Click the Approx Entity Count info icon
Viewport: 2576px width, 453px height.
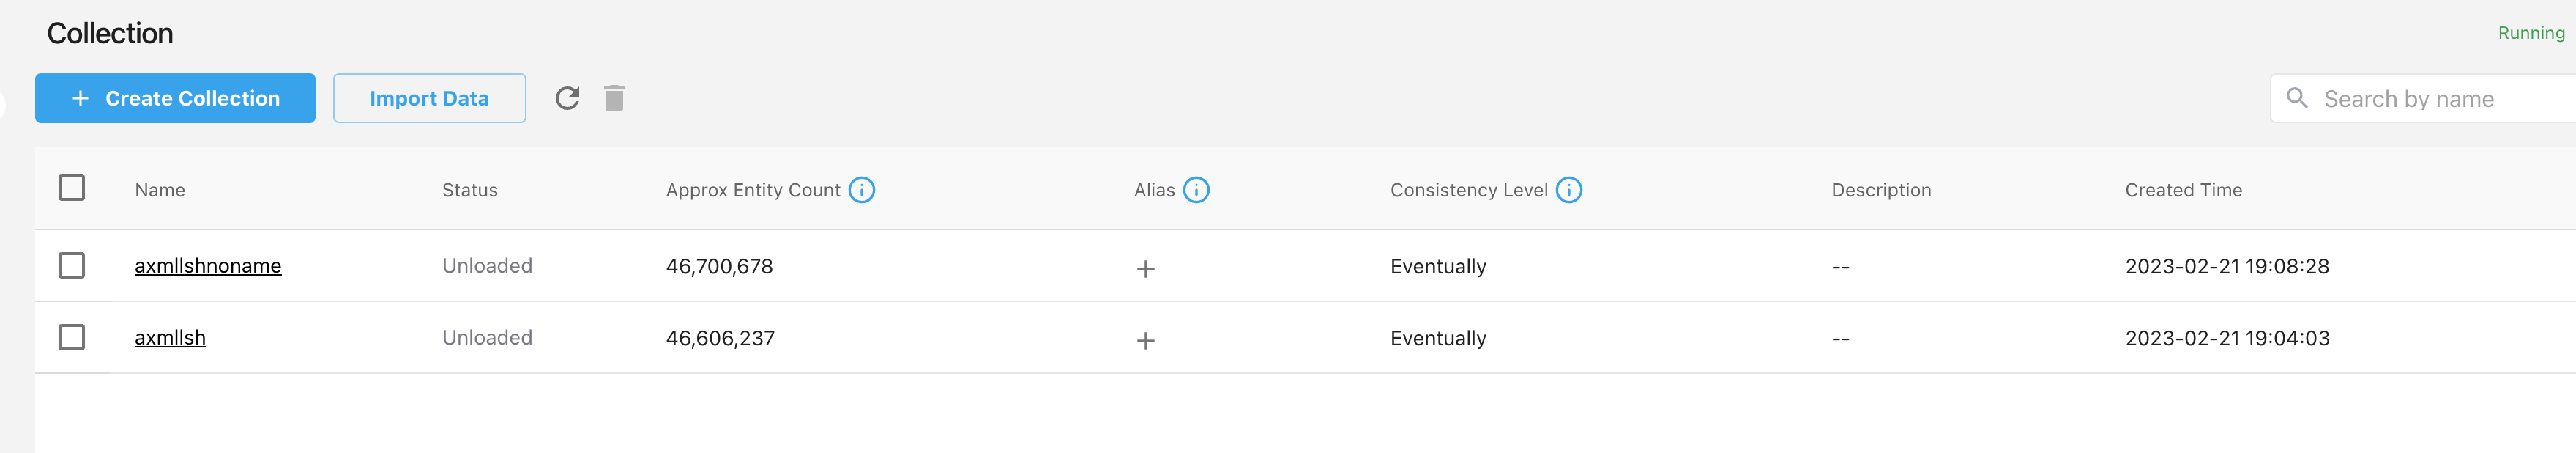(x=862, y=189)
